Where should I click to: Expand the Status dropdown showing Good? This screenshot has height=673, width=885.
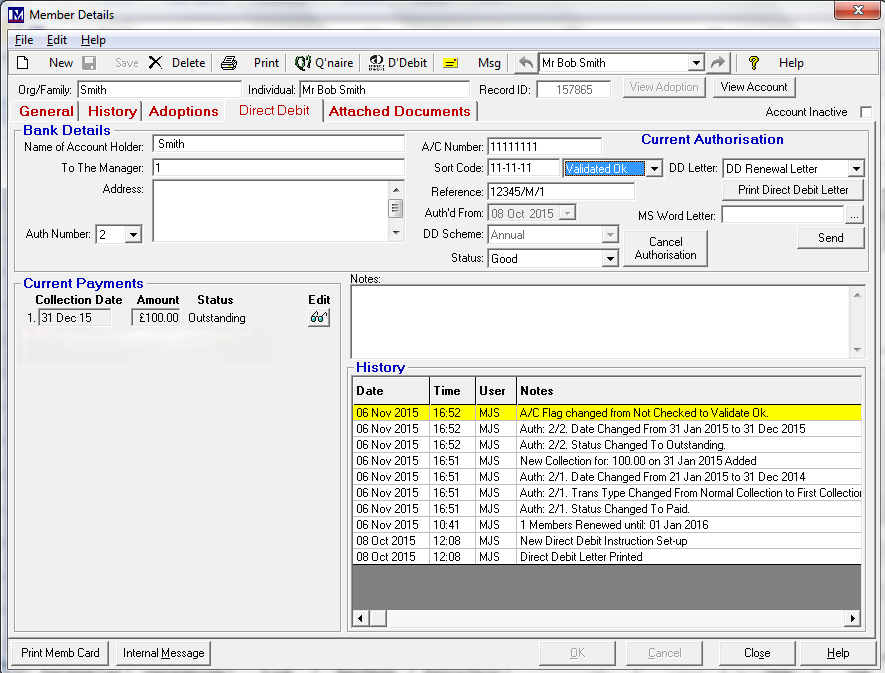[610, 259]
